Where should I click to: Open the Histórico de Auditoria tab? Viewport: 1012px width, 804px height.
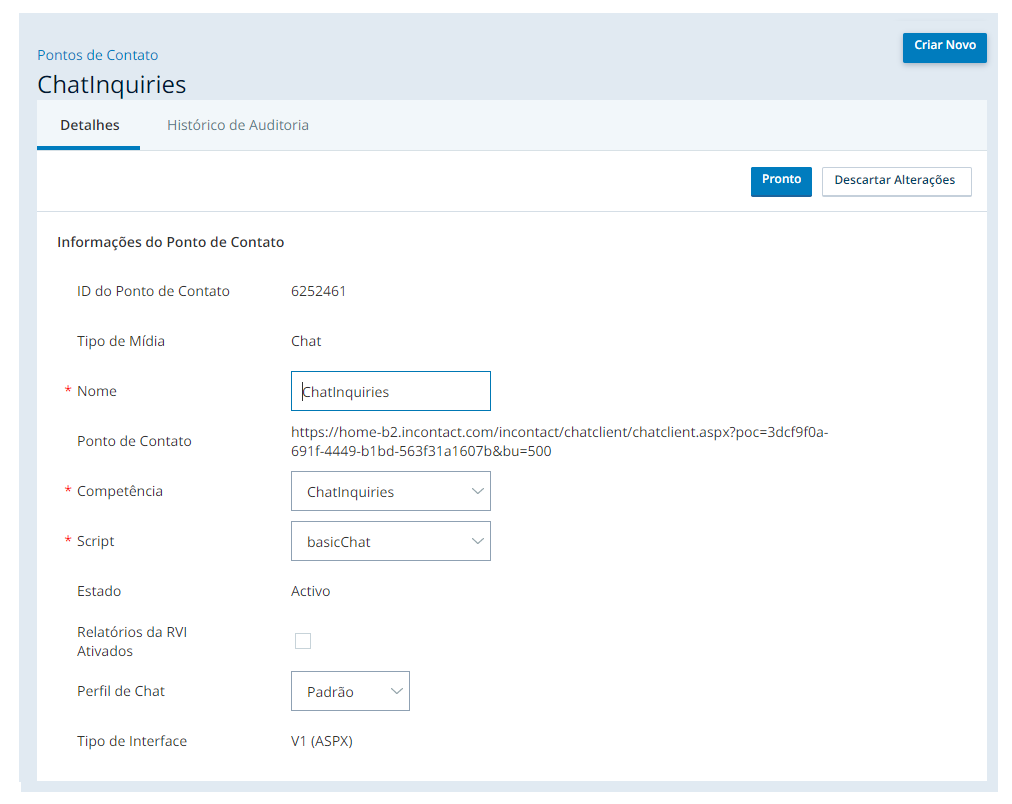click(x=238, y=125)
